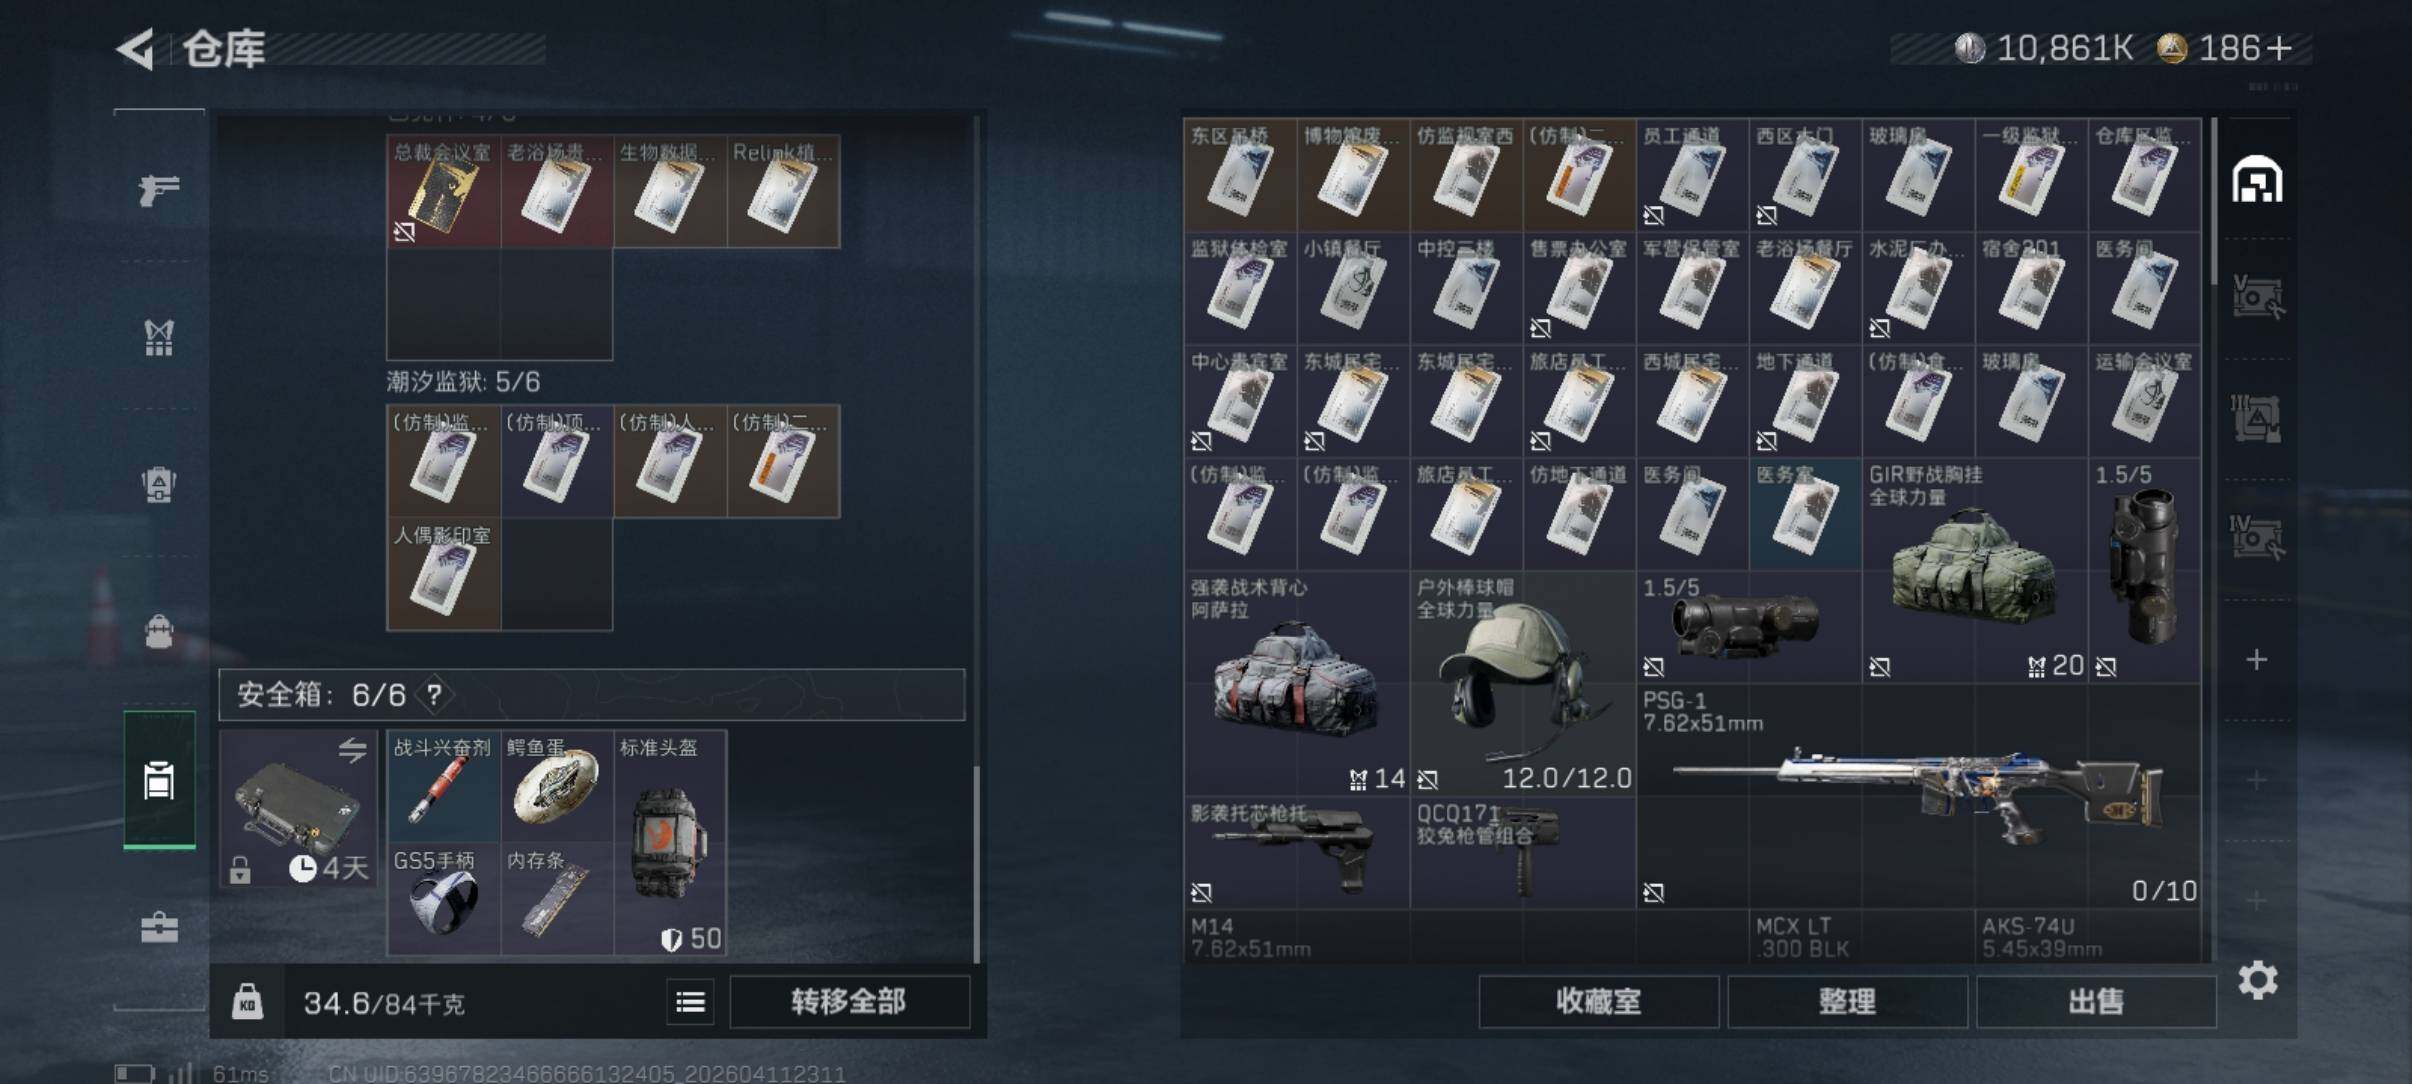Click the 转移全部 transfer all button

click(849, 1001)
